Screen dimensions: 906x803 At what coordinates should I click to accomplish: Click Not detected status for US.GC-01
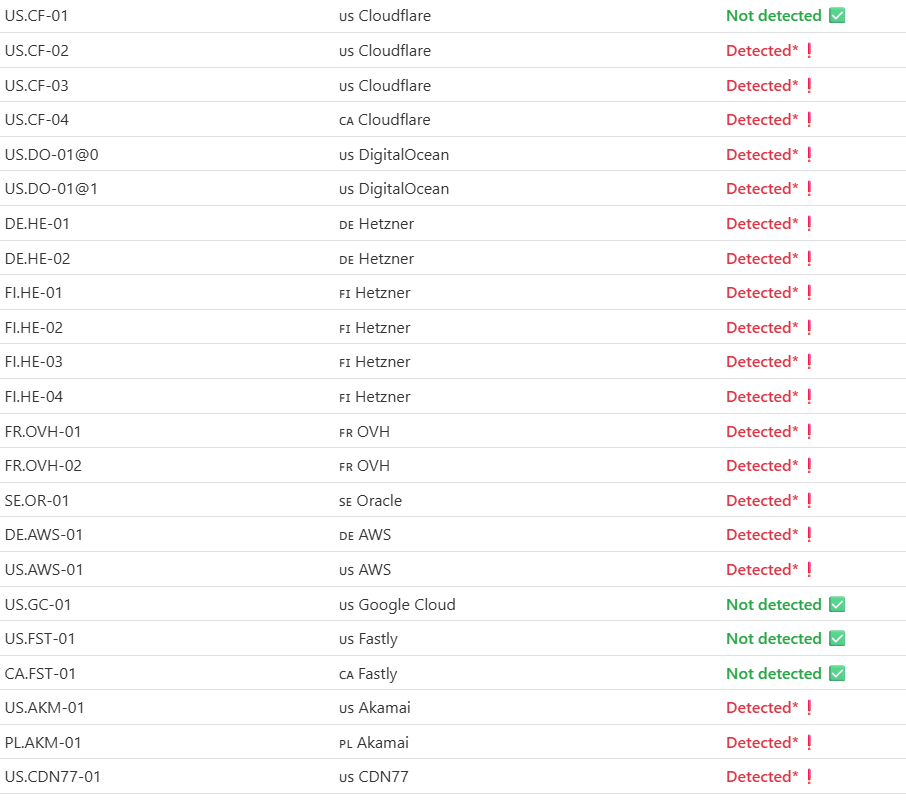click(x=774, y=604)
